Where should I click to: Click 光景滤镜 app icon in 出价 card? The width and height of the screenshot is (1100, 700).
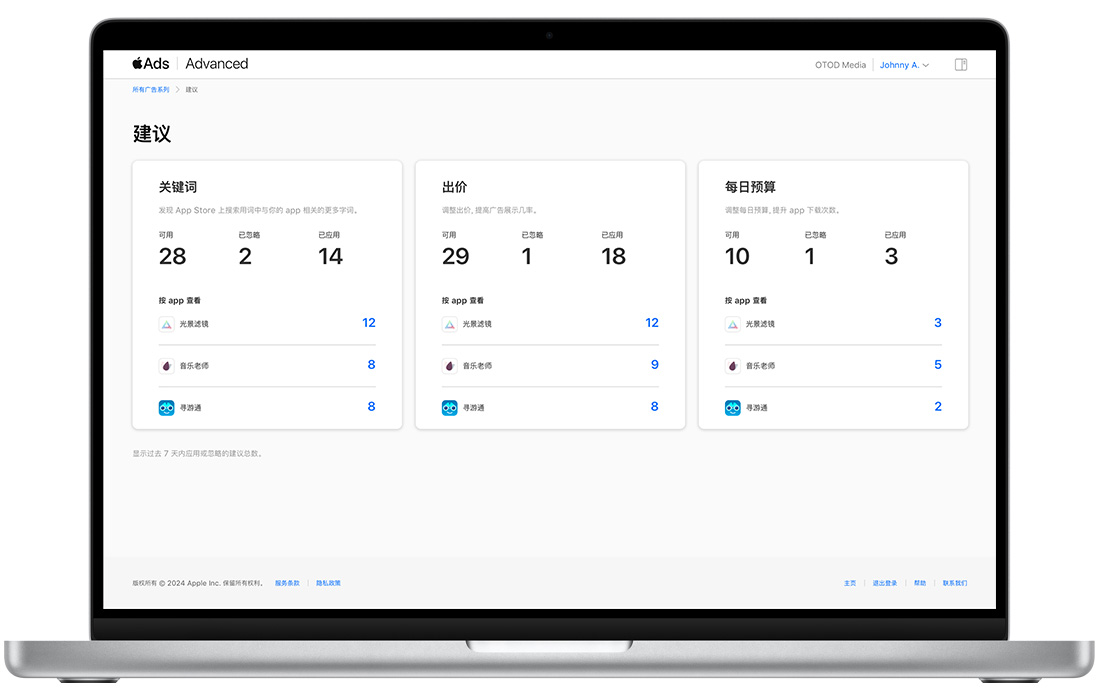point(450,324)
